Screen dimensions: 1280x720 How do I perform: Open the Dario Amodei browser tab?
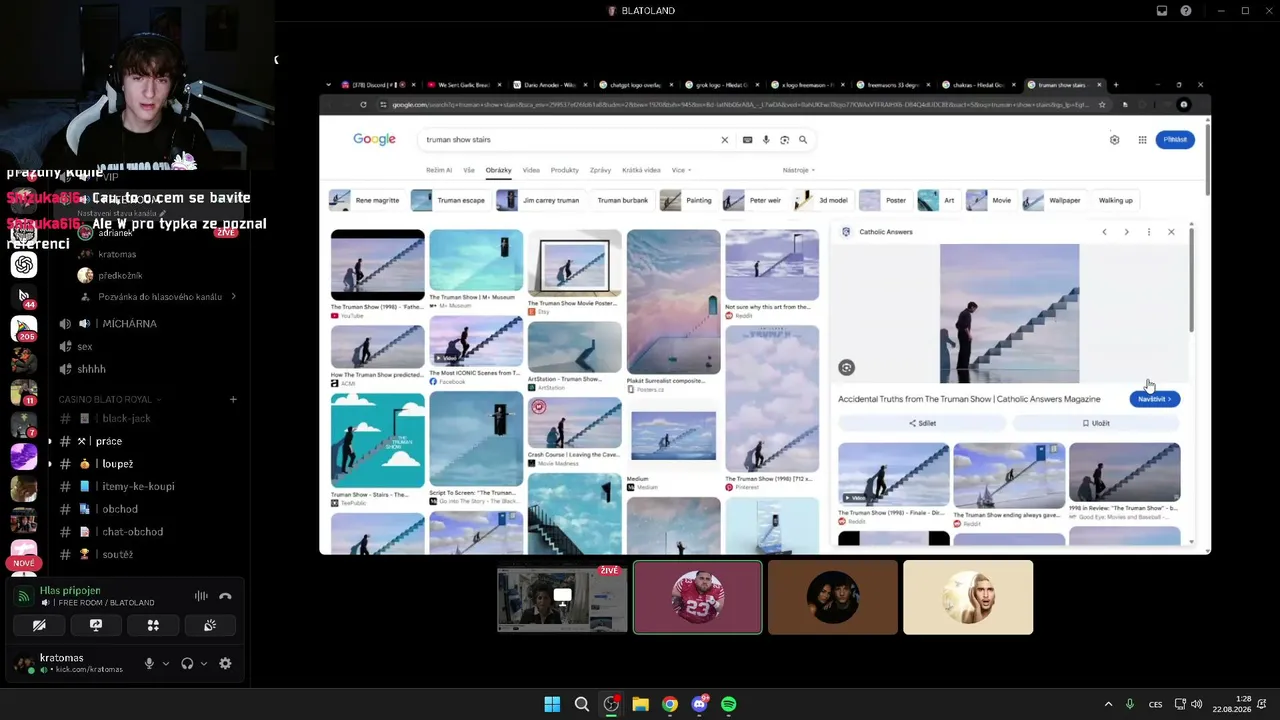549,85
